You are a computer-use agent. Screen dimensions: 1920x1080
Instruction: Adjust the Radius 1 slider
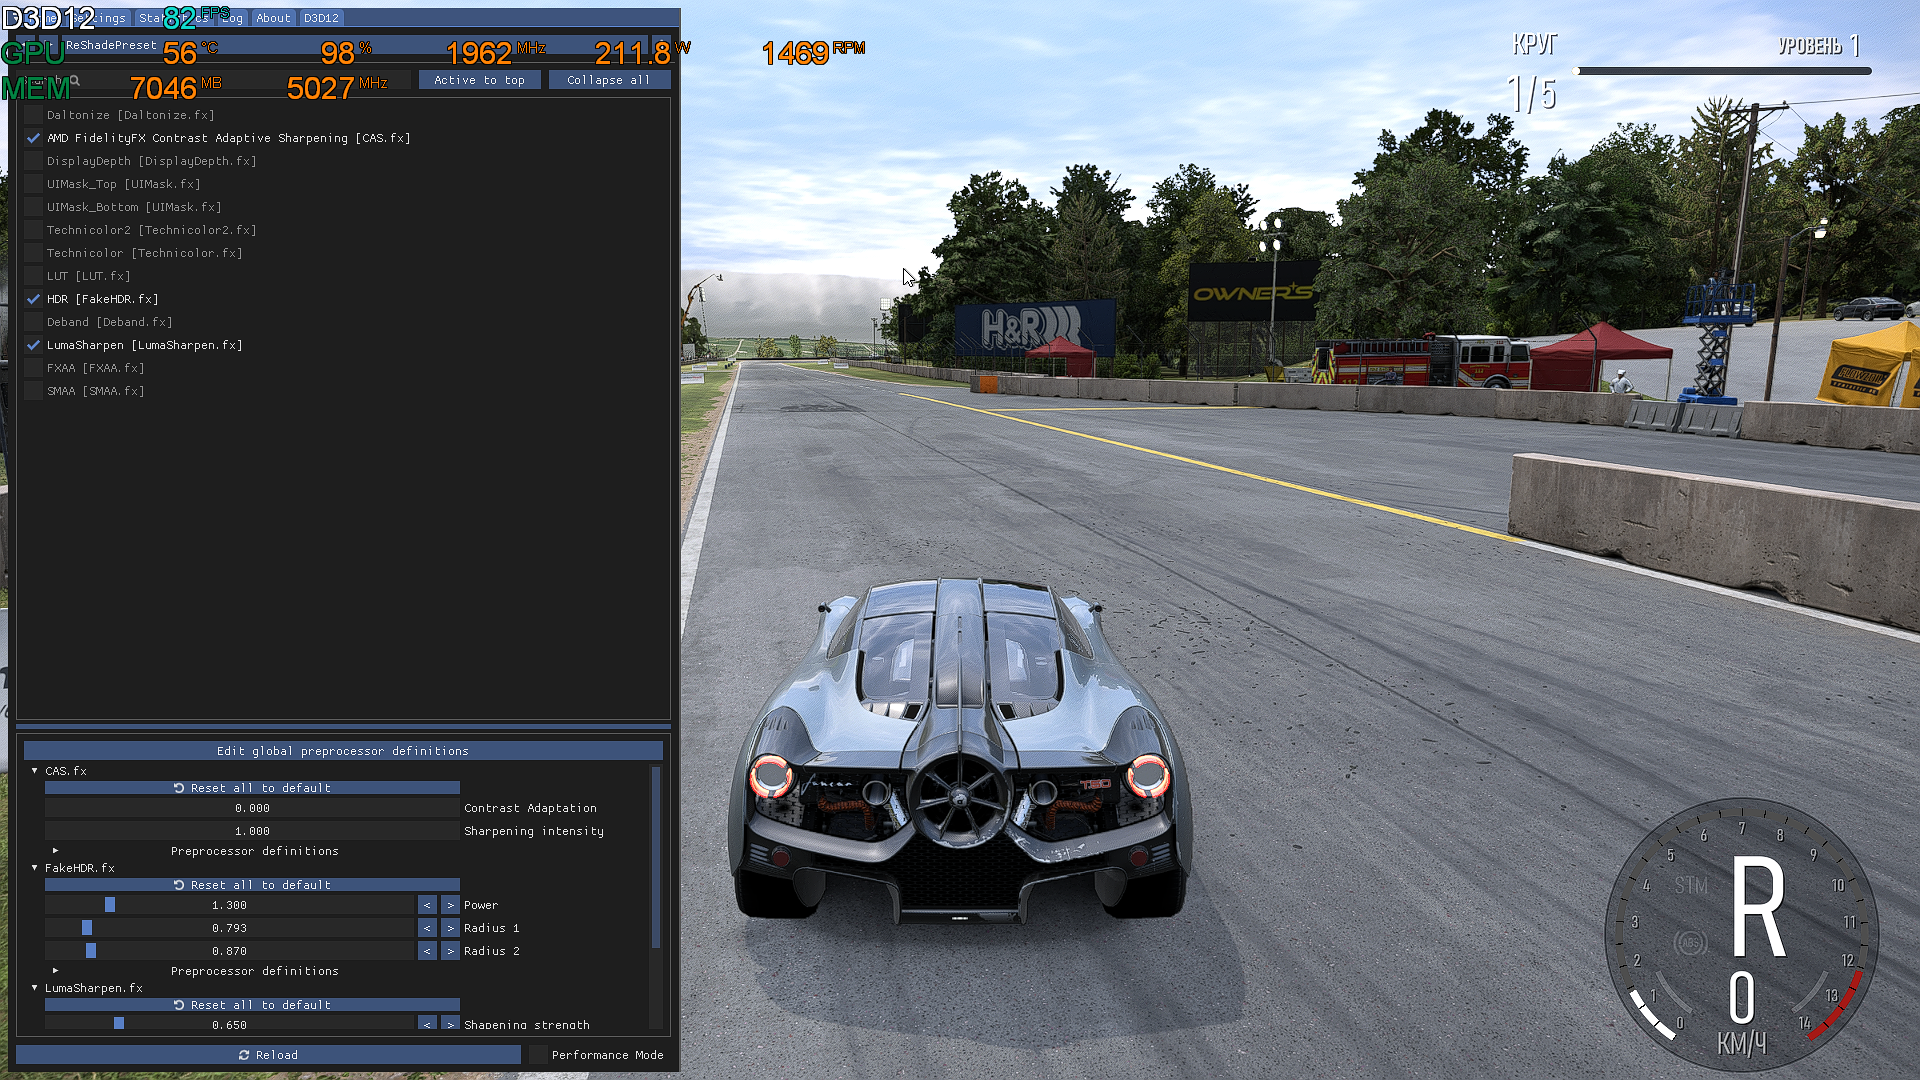click(229, 928)
